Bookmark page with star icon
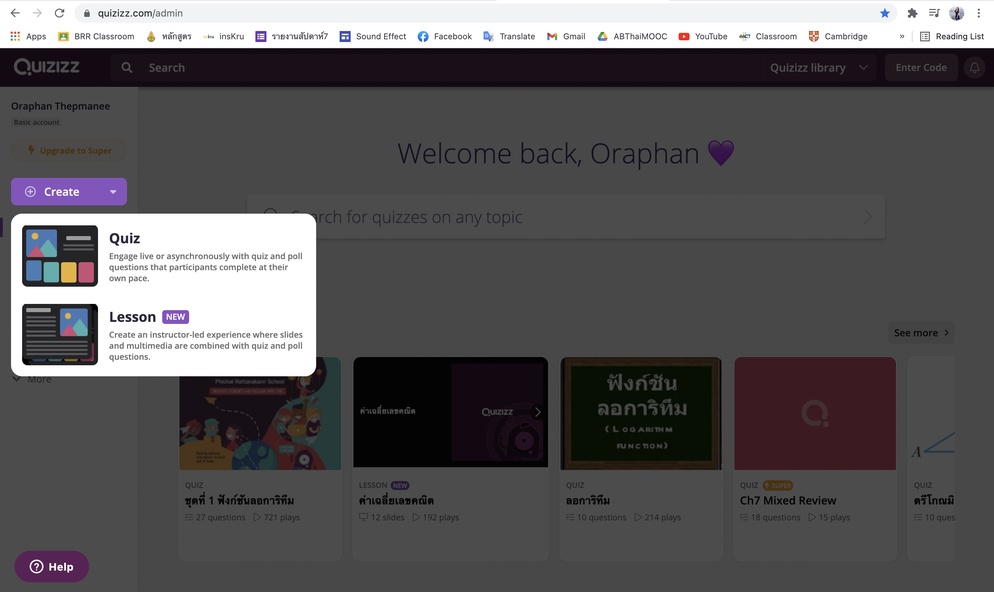Viewport: 994px width, 592px height. point(885,13)
